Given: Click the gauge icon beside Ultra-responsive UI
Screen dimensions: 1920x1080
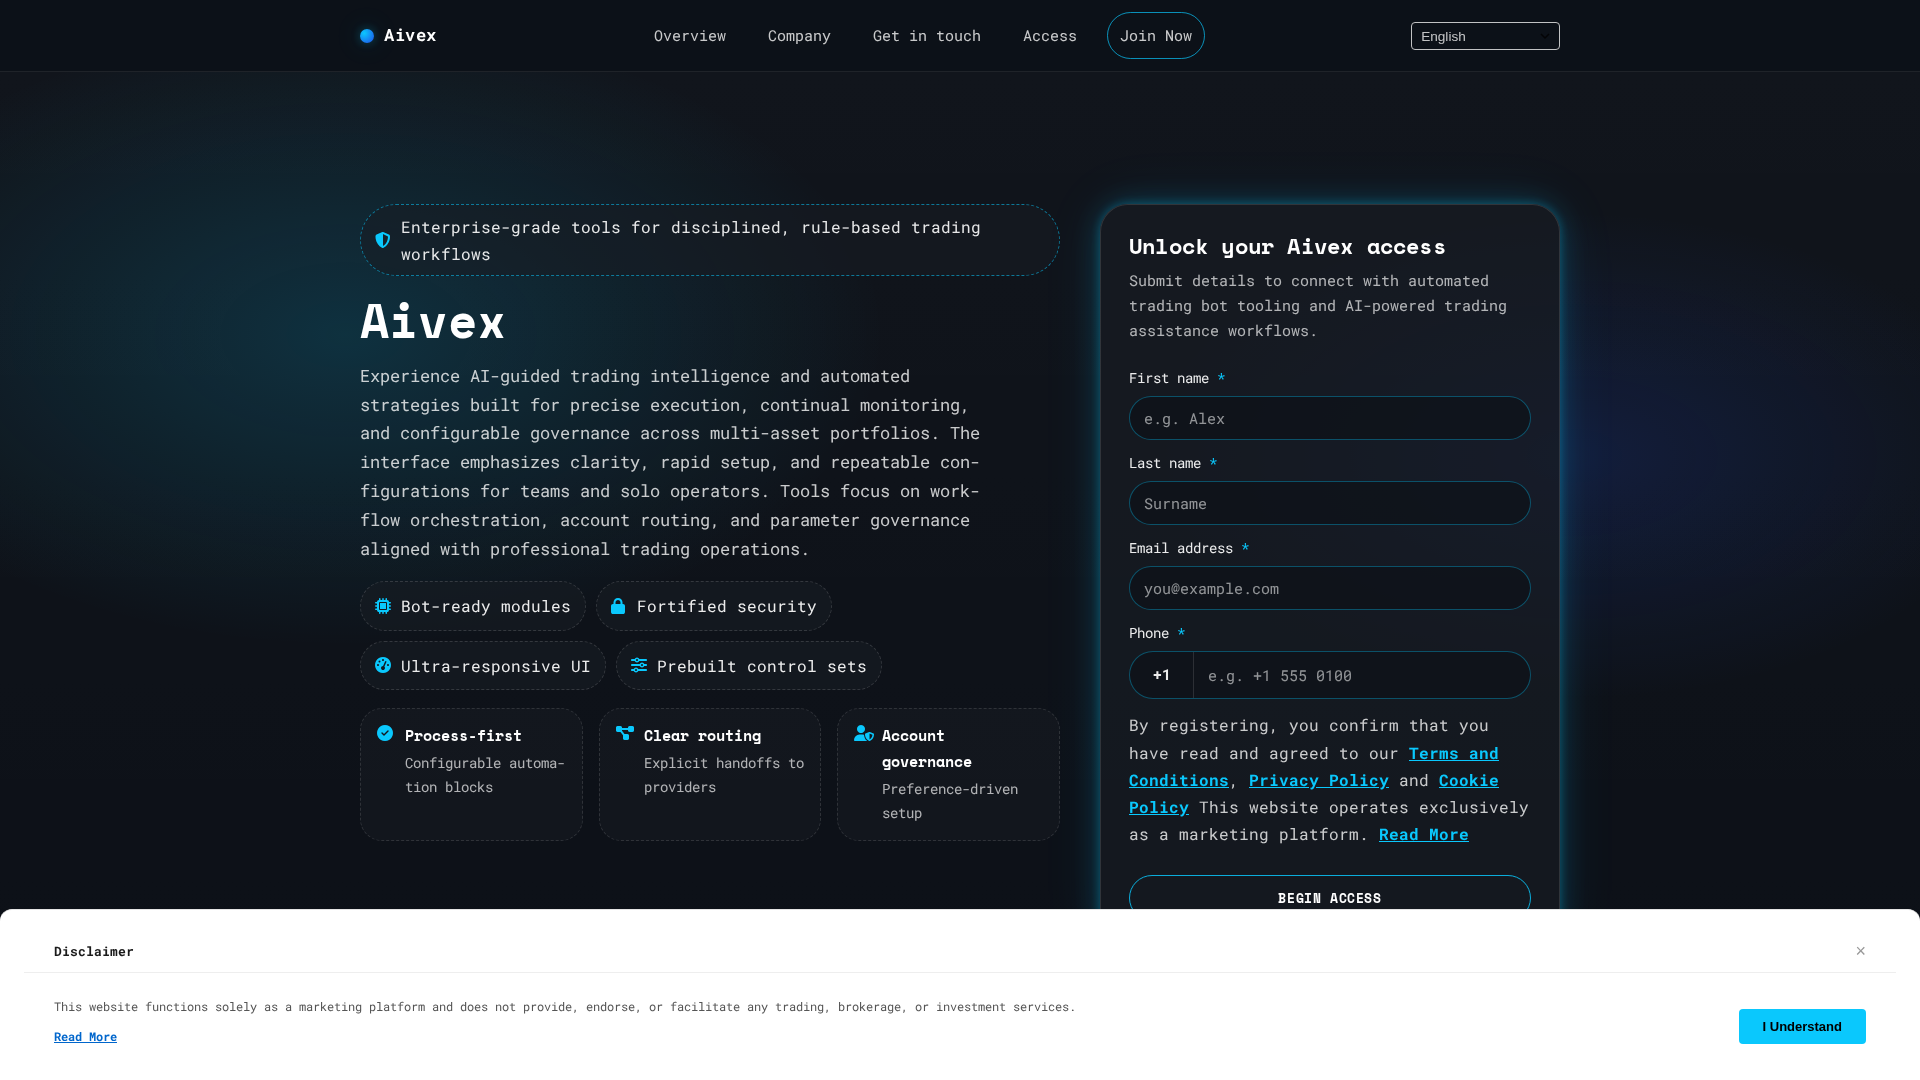Looking at the screenshot, I should tap(383, 665).
